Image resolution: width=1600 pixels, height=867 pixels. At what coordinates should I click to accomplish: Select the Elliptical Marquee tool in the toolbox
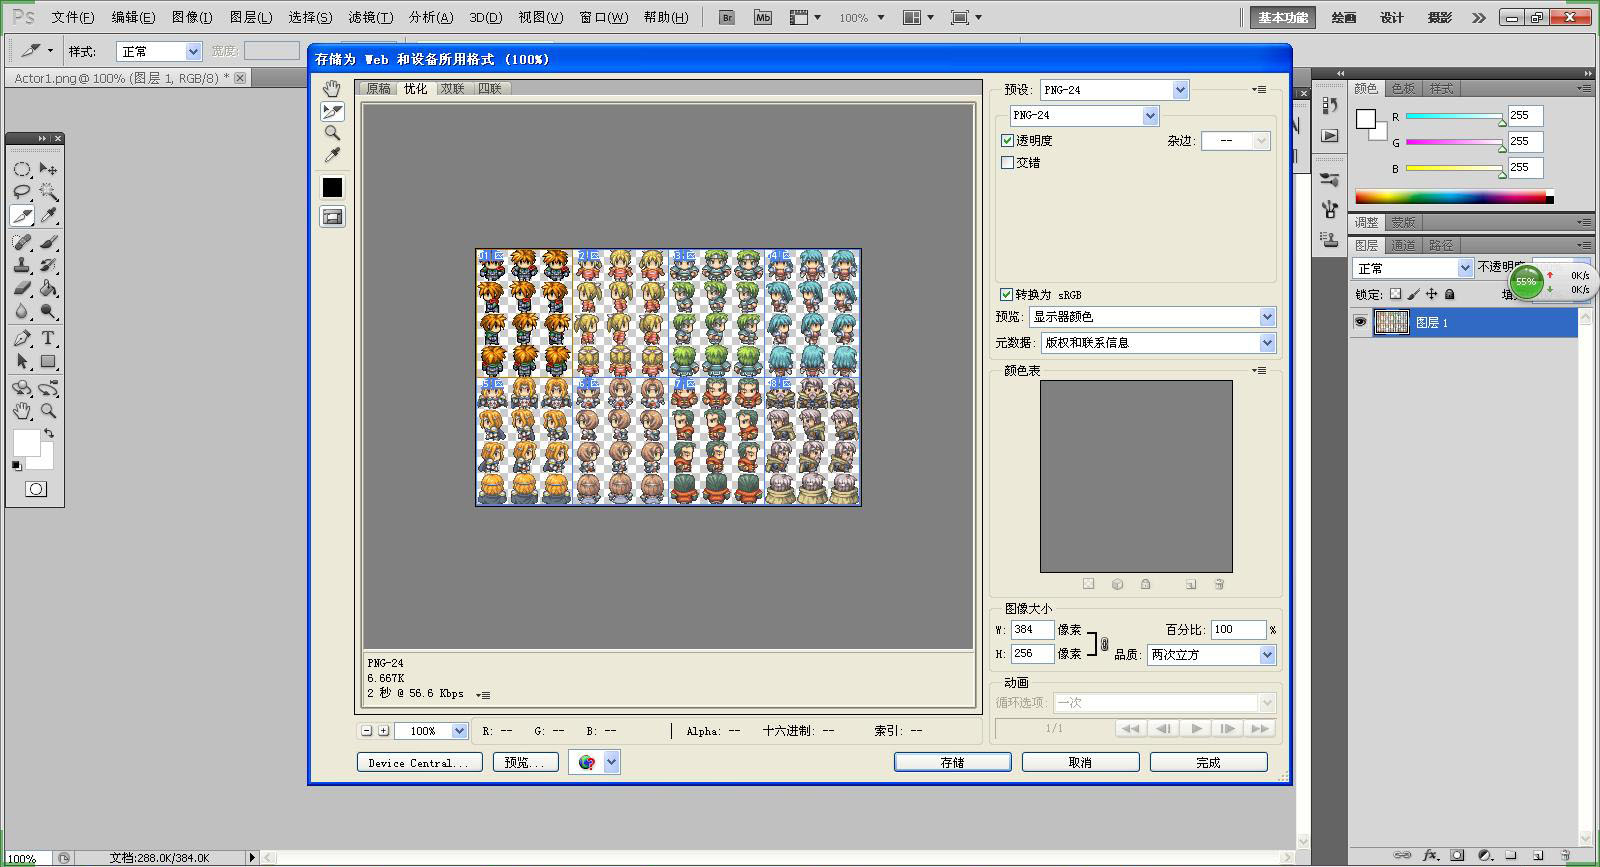point(22,169)
